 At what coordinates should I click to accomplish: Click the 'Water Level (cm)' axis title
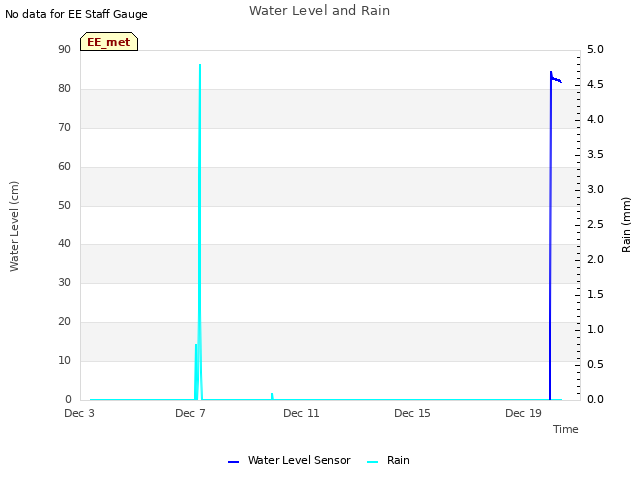click(14, 227)
